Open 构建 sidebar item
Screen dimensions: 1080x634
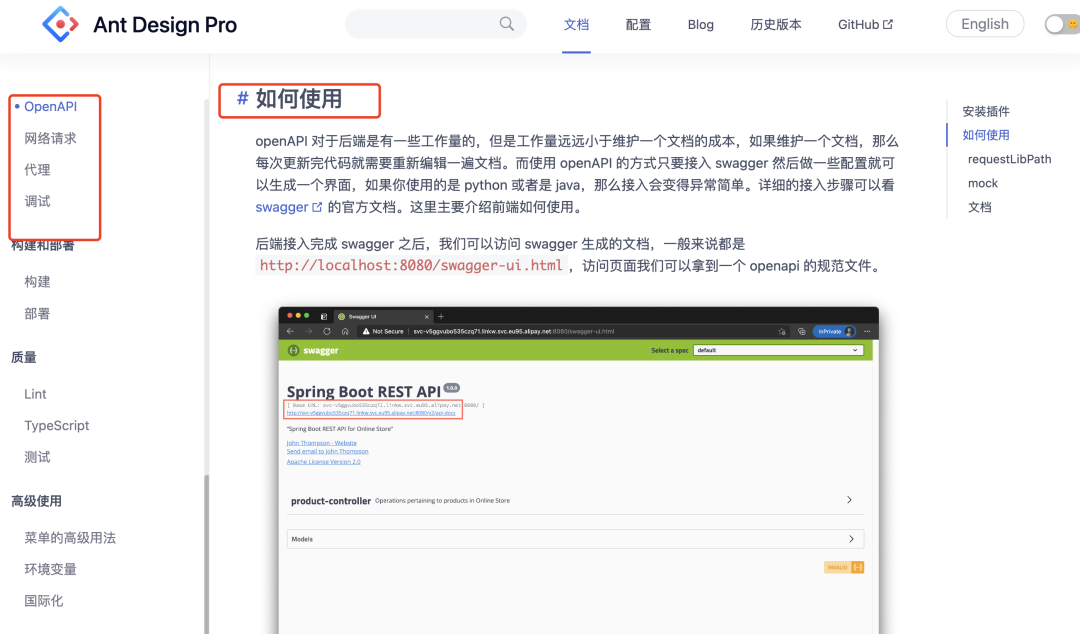(x=37, y=282)
